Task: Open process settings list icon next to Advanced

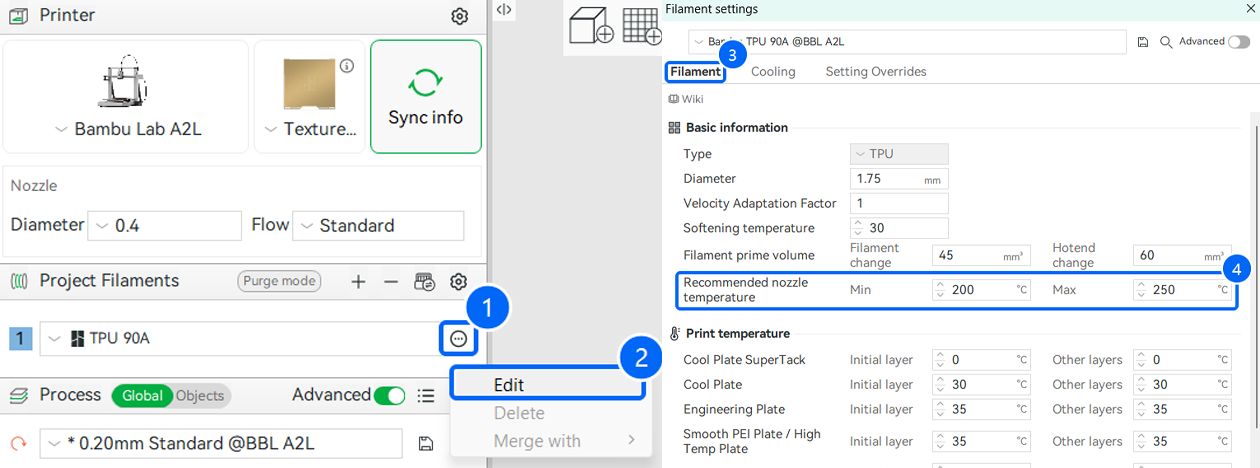Action: click(x=426, y=396)
